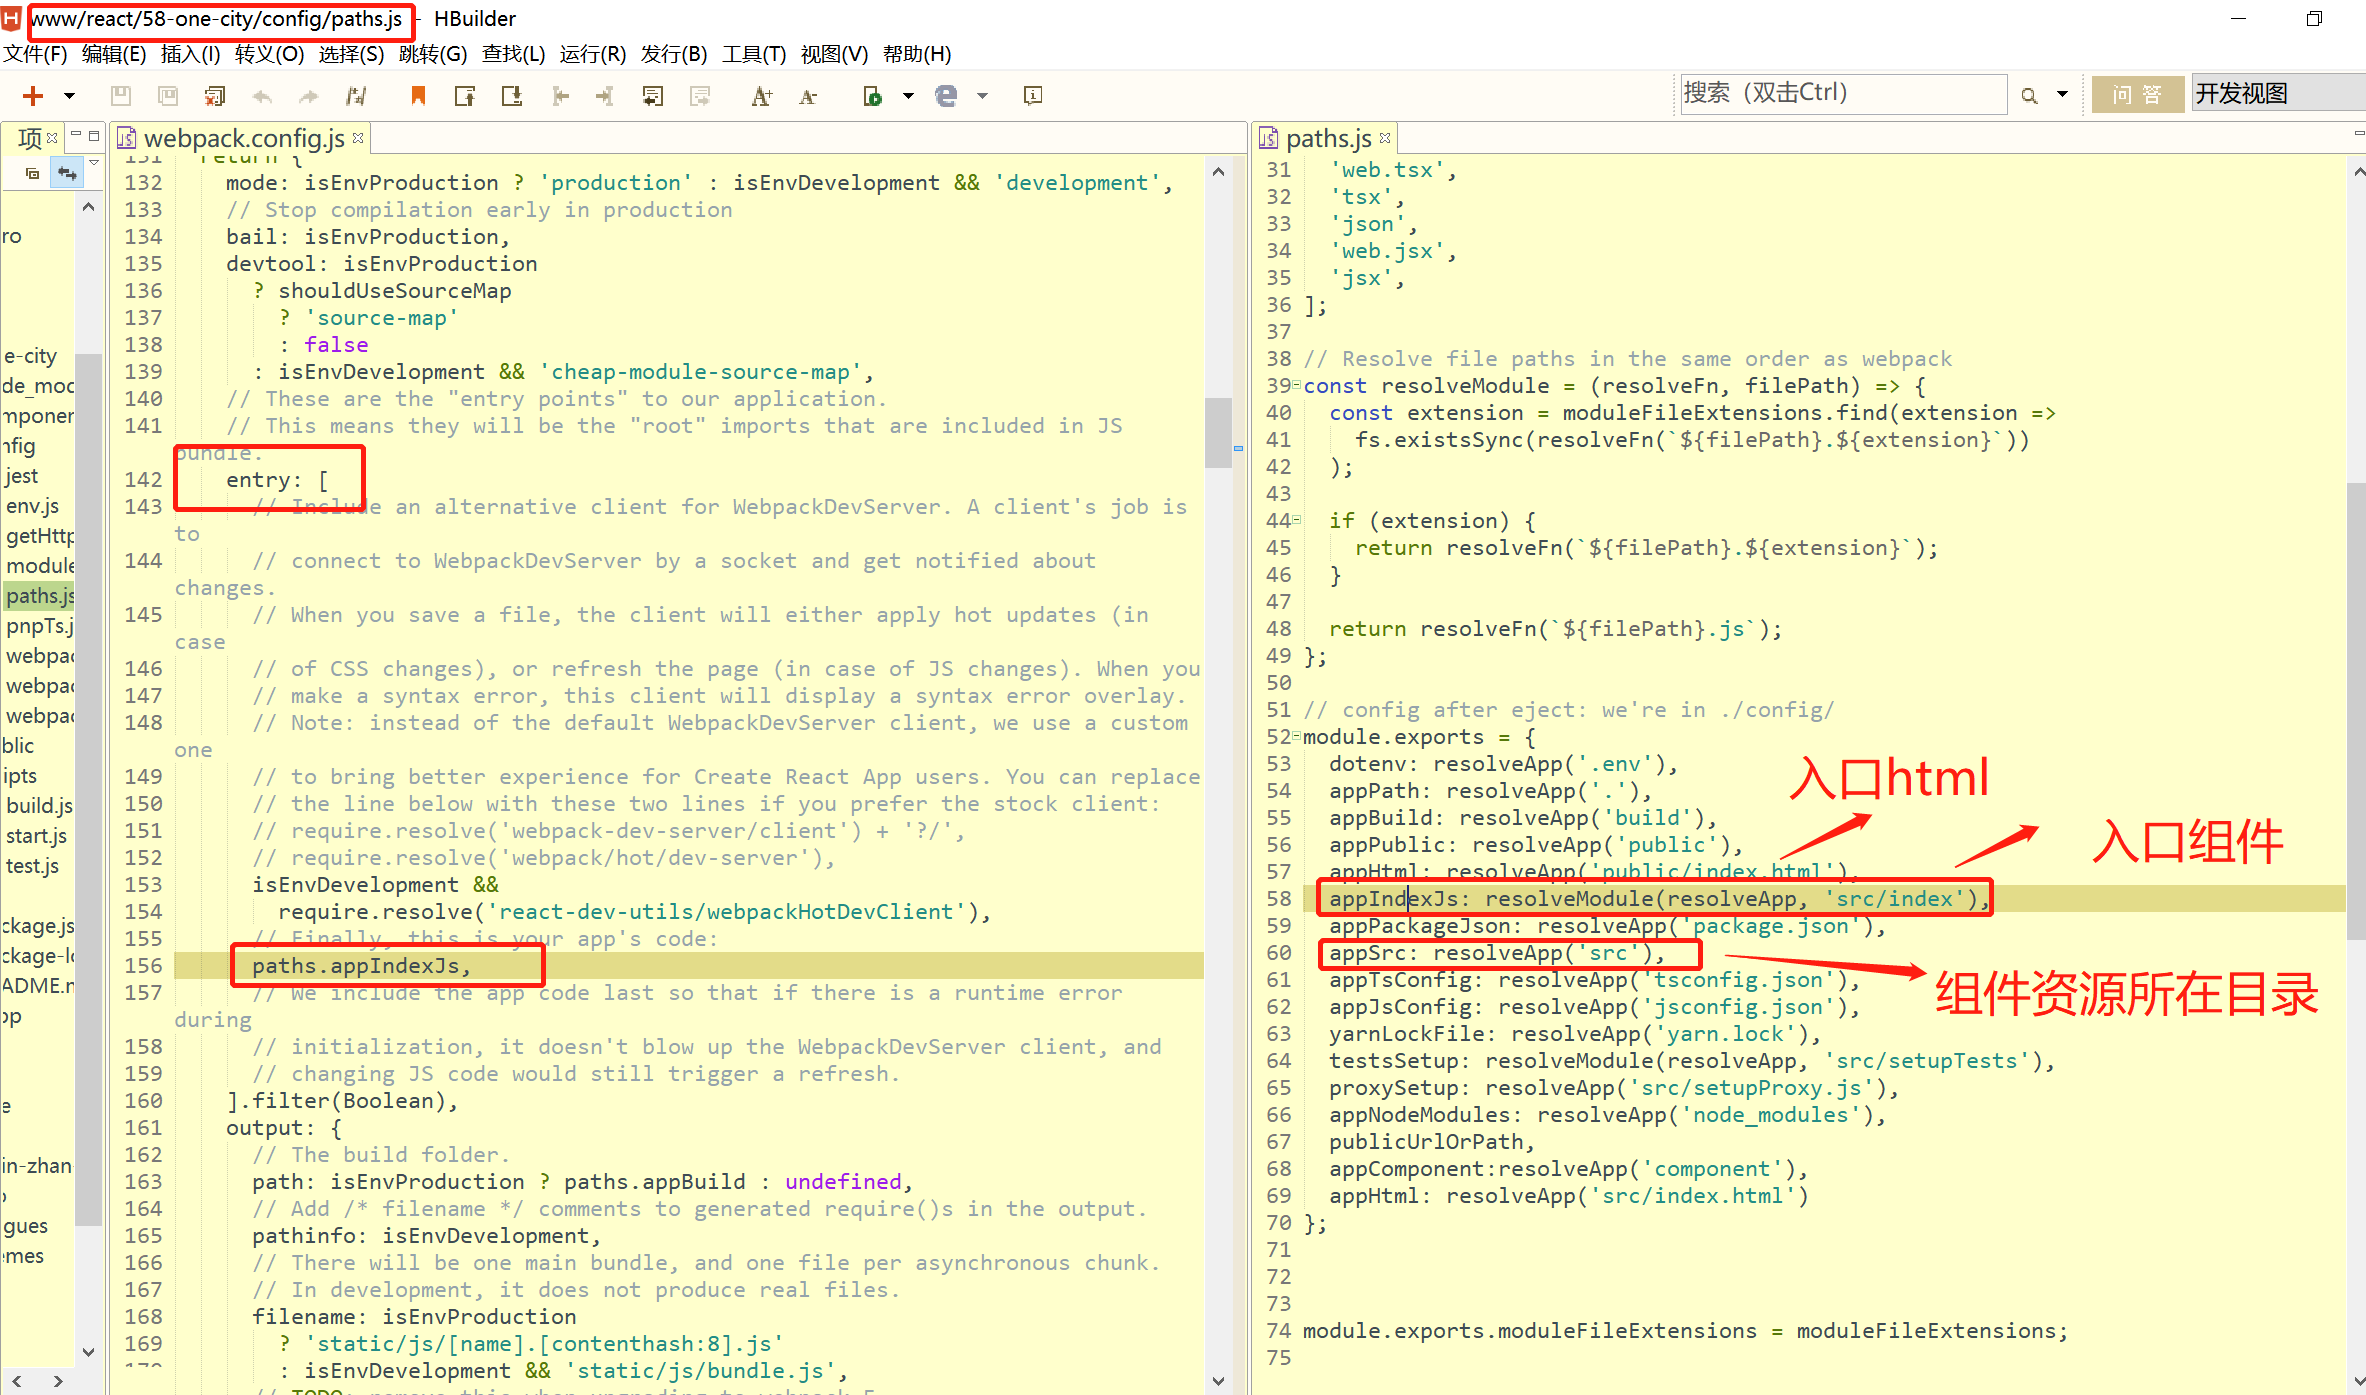Open the 帮助(H) menu
This screenshot has height=1395, width=2366.
pyautogui.click(x=917, y=54)
